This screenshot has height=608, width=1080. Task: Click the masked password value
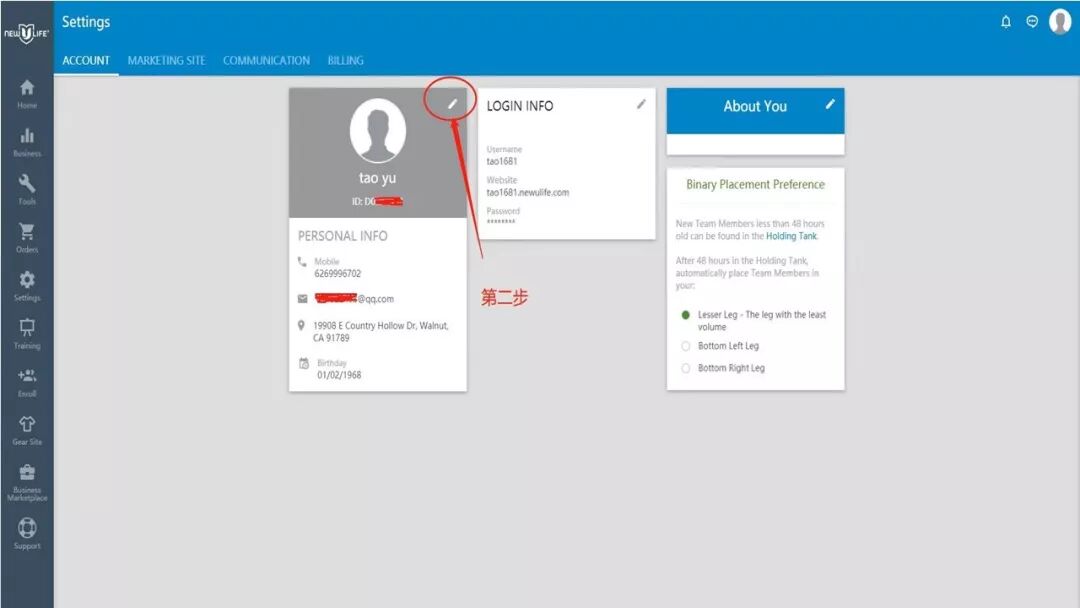[x=501, y=222]
